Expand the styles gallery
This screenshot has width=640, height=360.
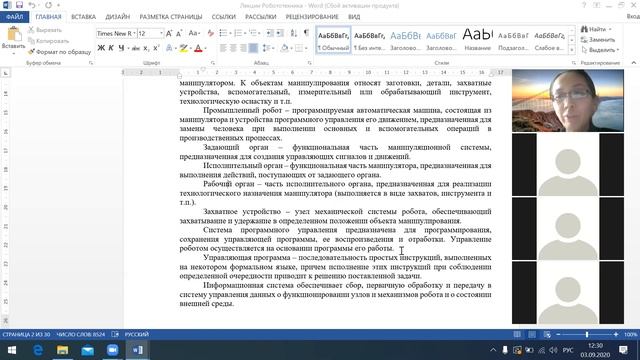tap(571, 50)
